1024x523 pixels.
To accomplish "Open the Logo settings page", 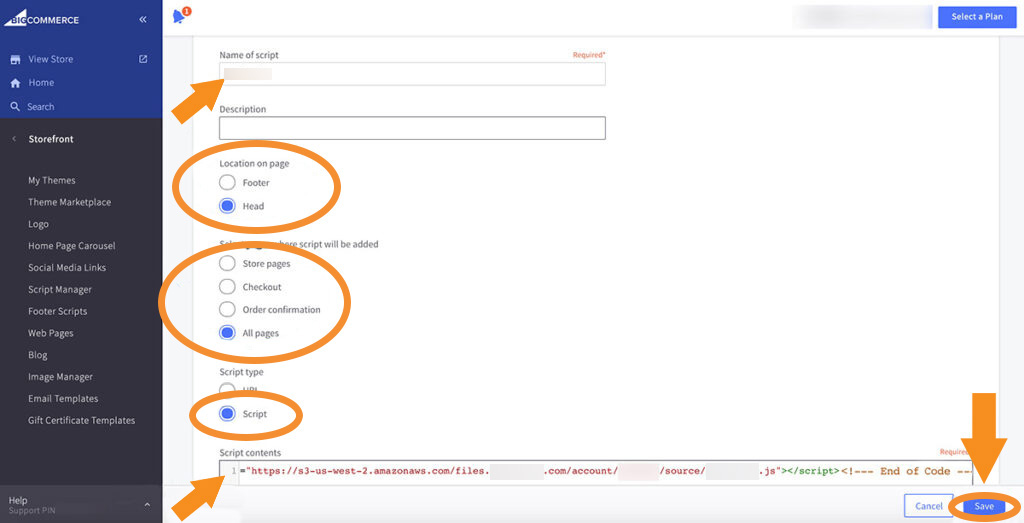I will 38,224.
